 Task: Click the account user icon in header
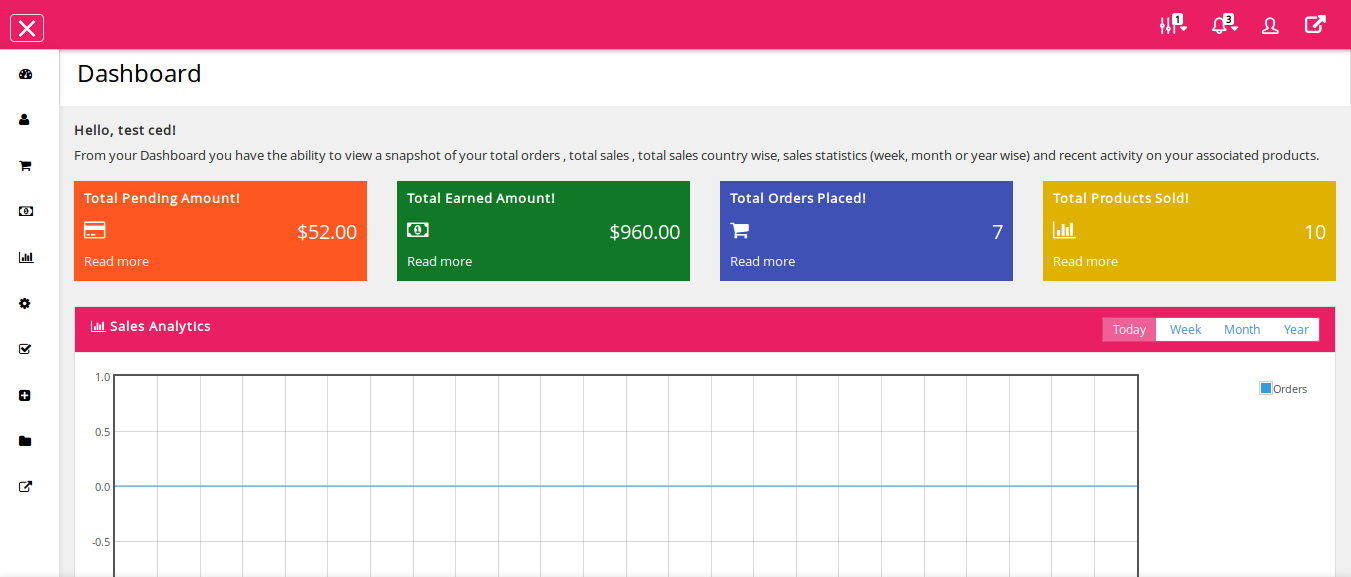coord(1270,26)
